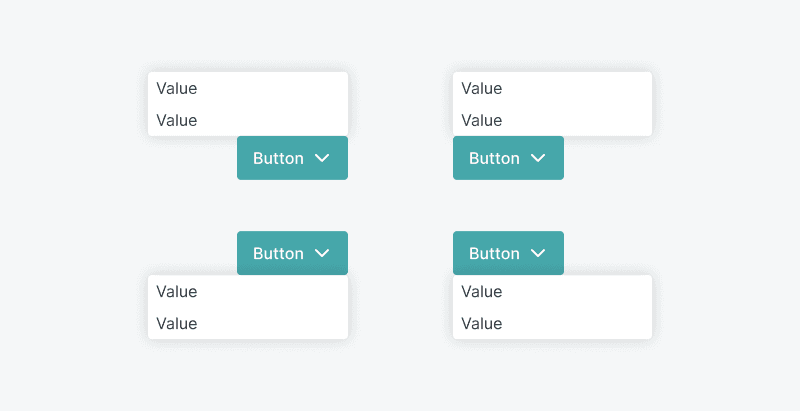Viewport: 800px width, 411px height.
Task: Choose second Value in the upper-right menu
Action: 482,120
